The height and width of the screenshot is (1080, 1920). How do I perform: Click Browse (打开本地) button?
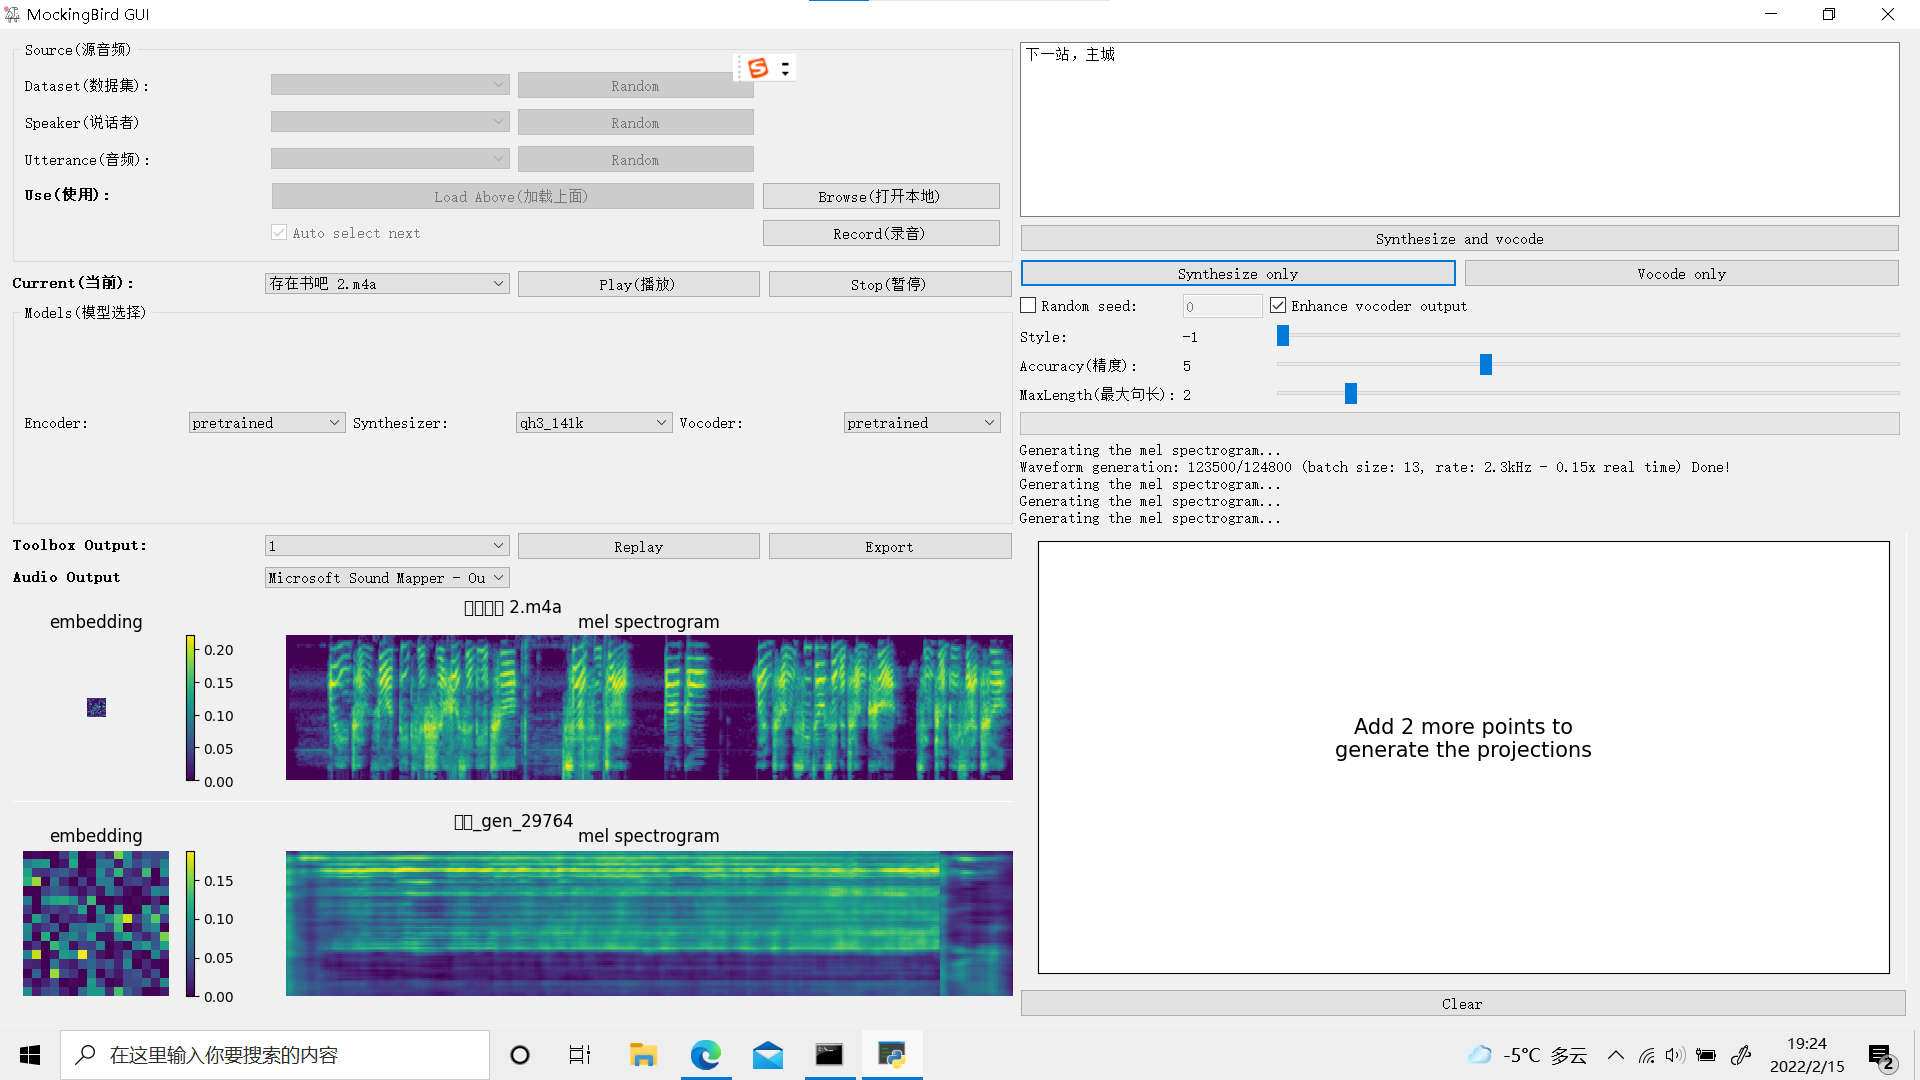click(x=881, y=197)
